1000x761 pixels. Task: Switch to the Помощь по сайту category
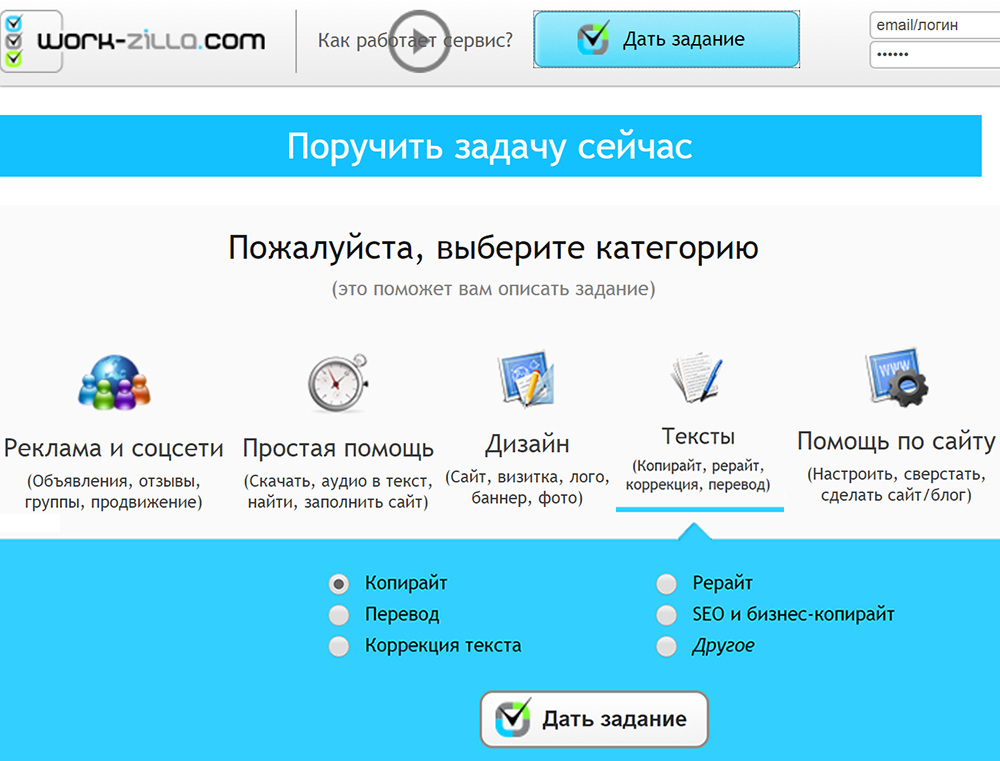click(x=896, y=442)
